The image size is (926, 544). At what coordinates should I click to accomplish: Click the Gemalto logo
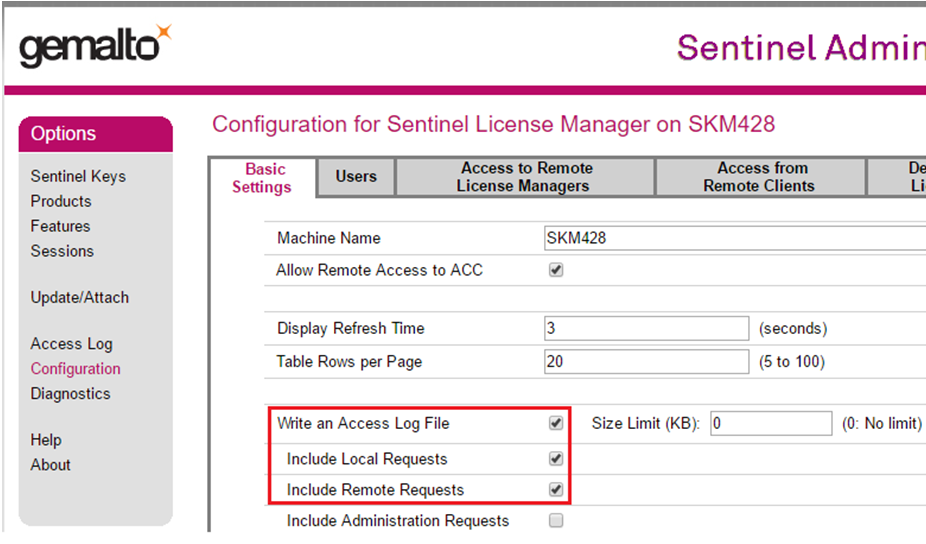tap(95, 46)
